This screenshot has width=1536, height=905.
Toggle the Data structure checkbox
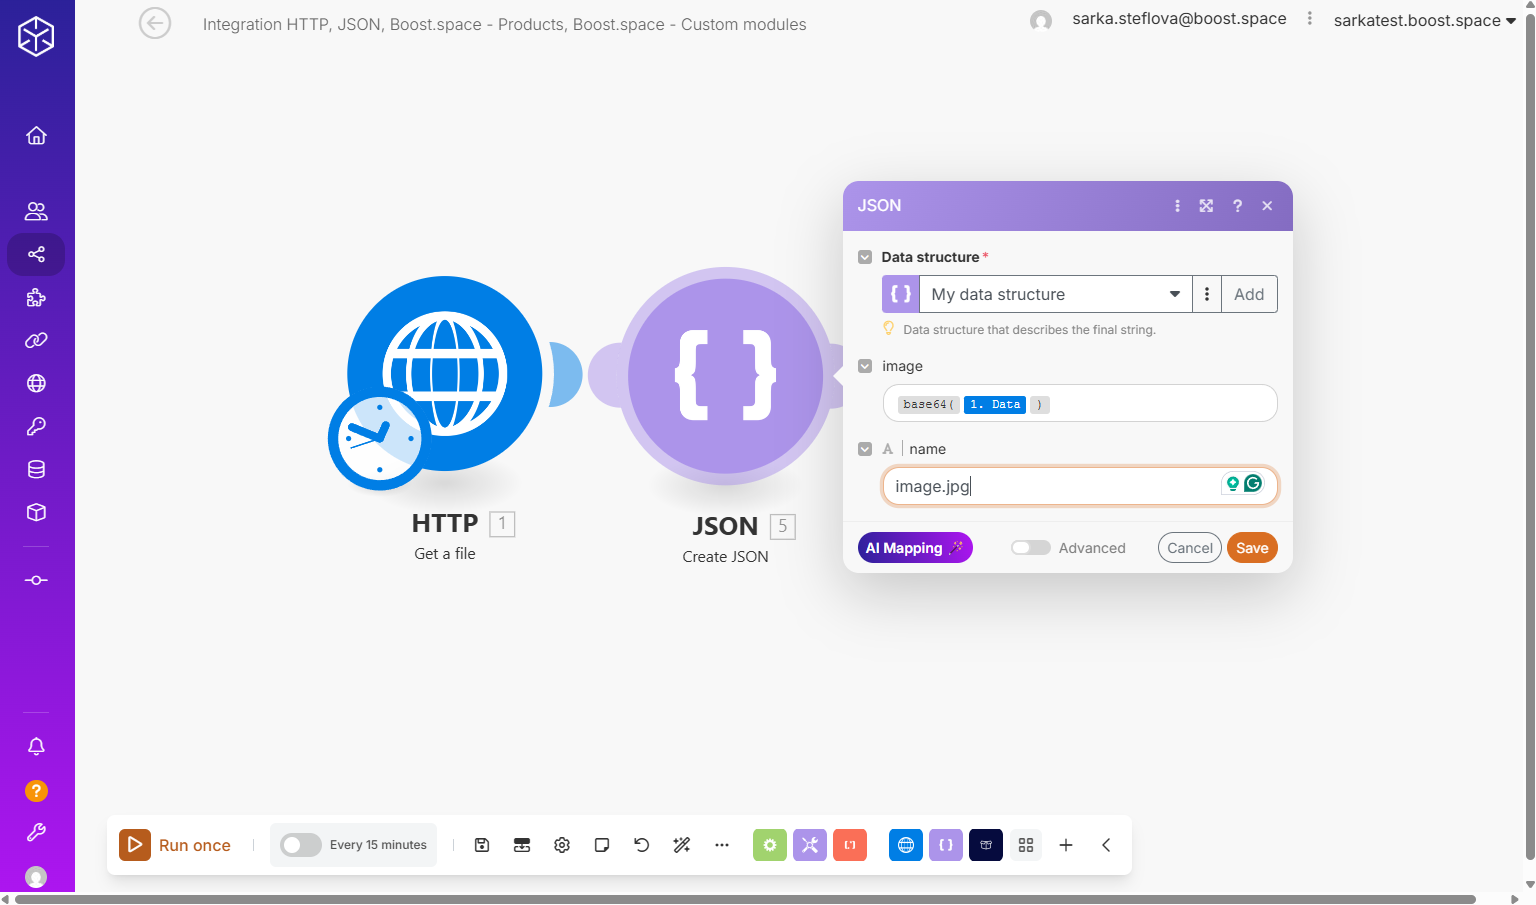tap(865, 257)
